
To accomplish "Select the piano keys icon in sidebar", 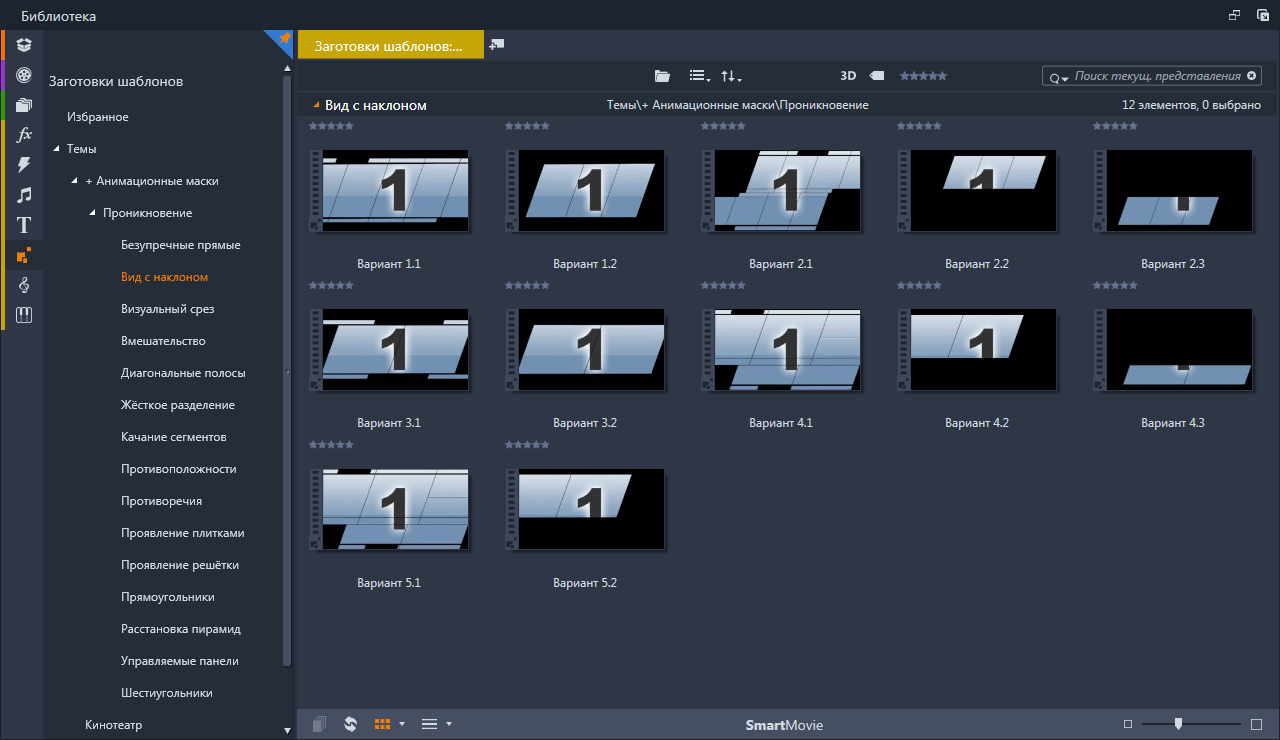I will pos(24,315).
